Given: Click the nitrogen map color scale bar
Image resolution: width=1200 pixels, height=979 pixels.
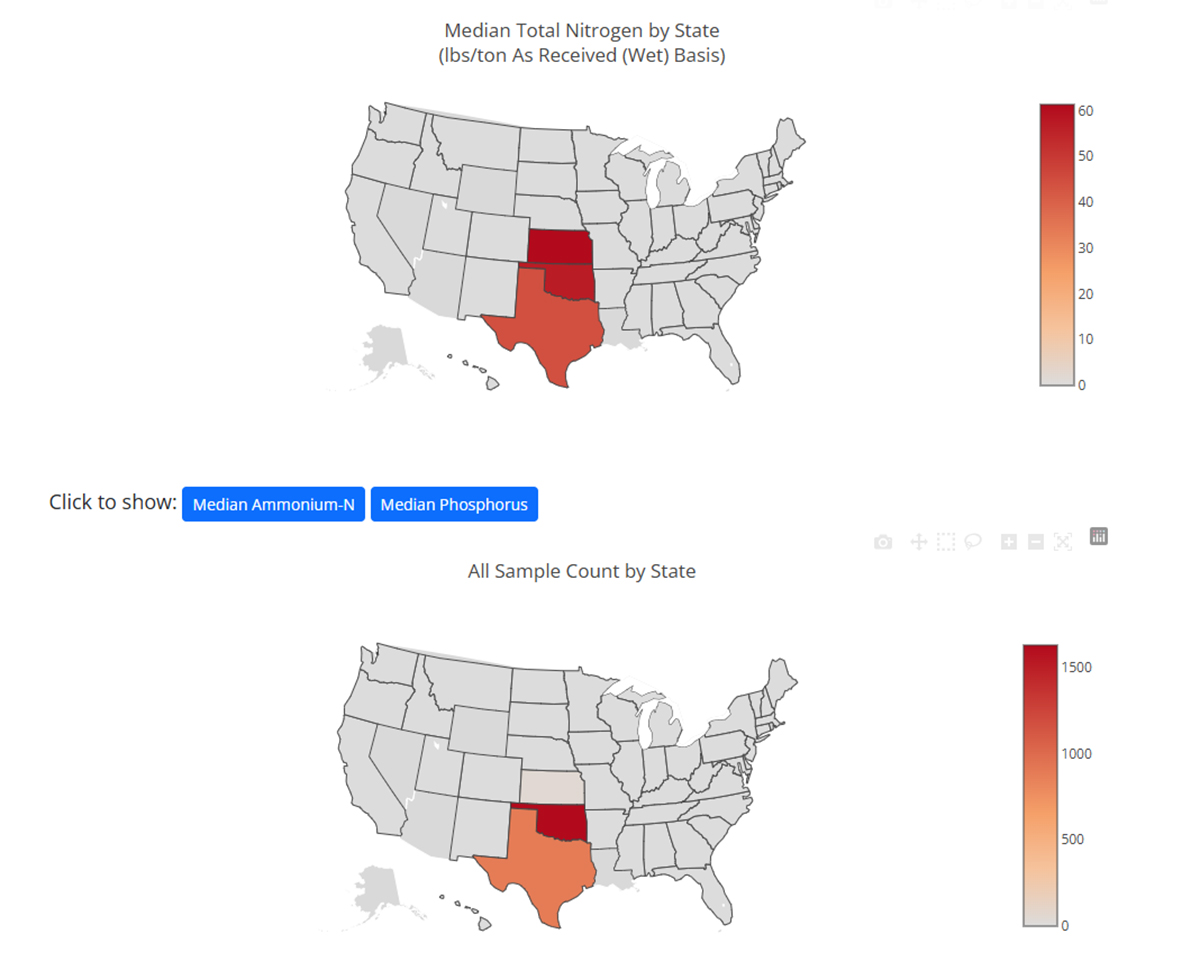Looking at the screenshot, I should tap(1056, 244).
